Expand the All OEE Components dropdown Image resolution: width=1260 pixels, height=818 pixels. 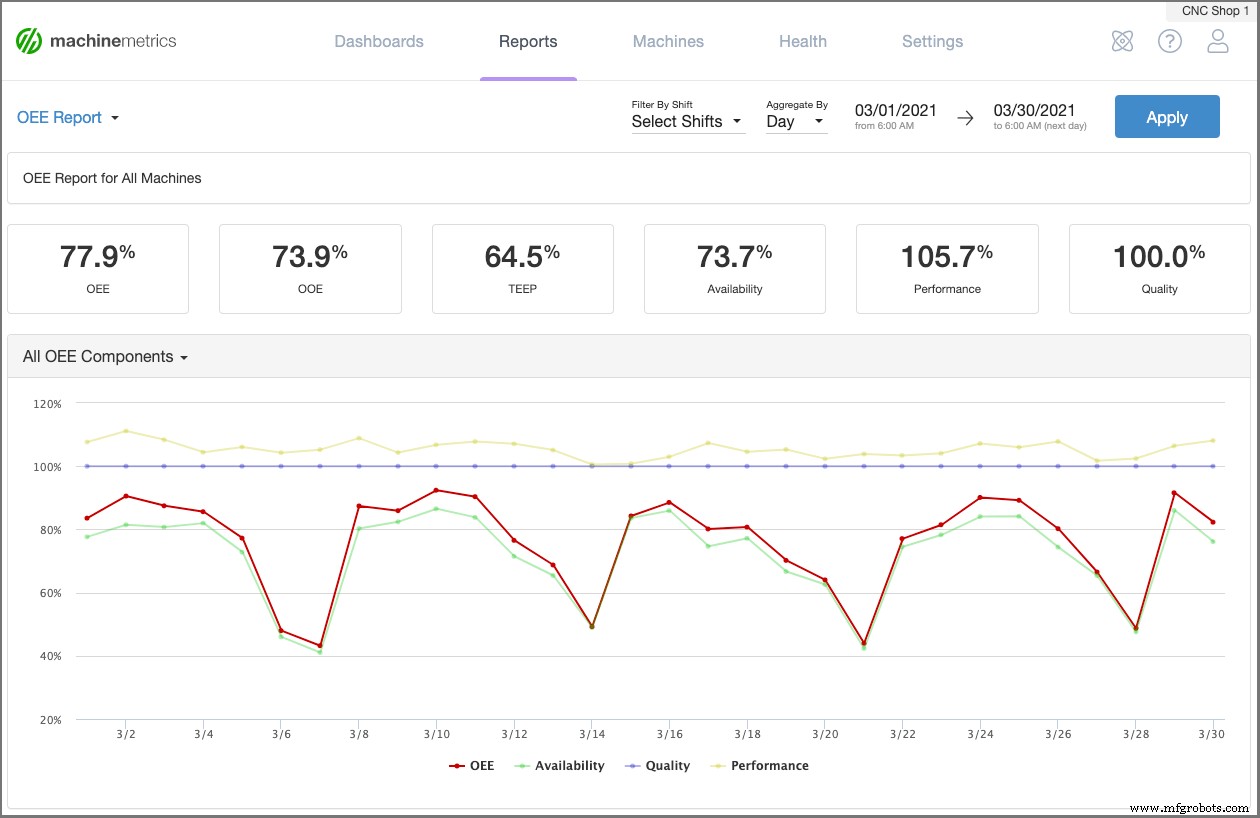tap(104, 356)
